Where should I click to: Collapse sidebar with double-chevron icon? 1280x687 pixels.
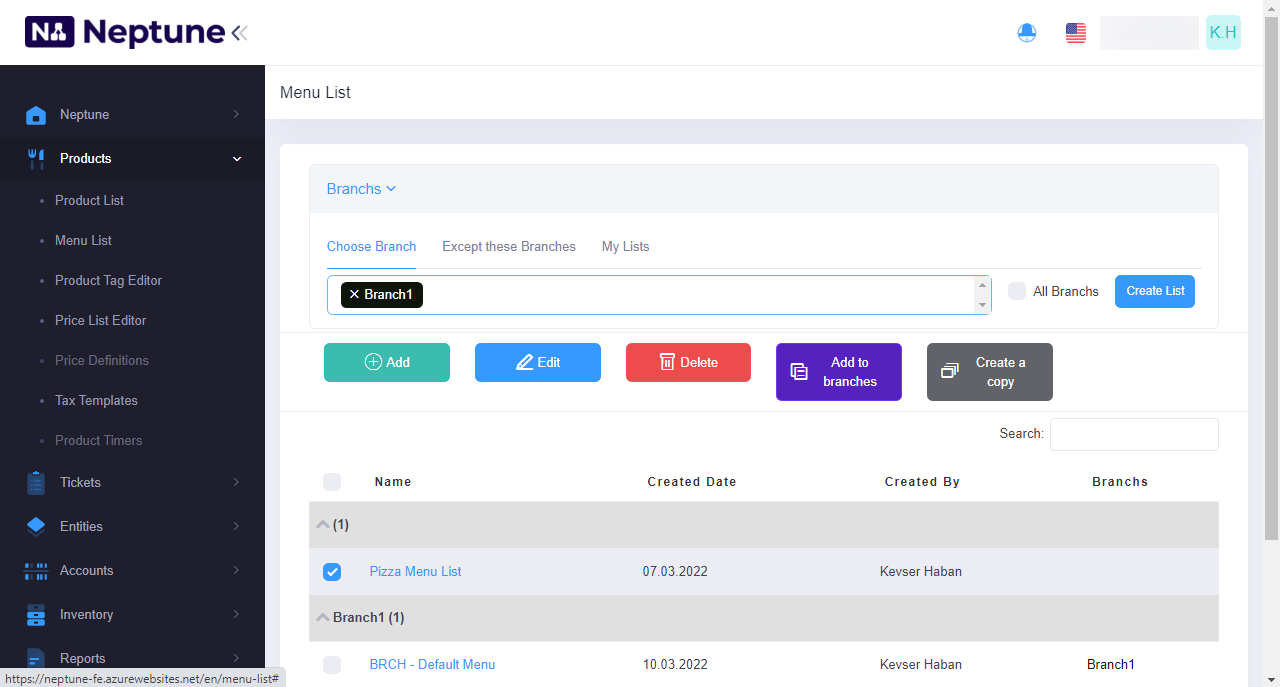point(239,33)
